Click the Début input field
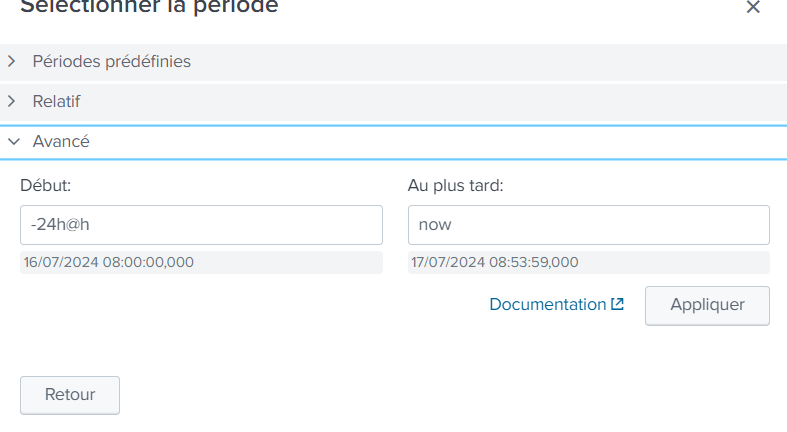787x432 pixels. pyautogui.click(x=201, y=225)
